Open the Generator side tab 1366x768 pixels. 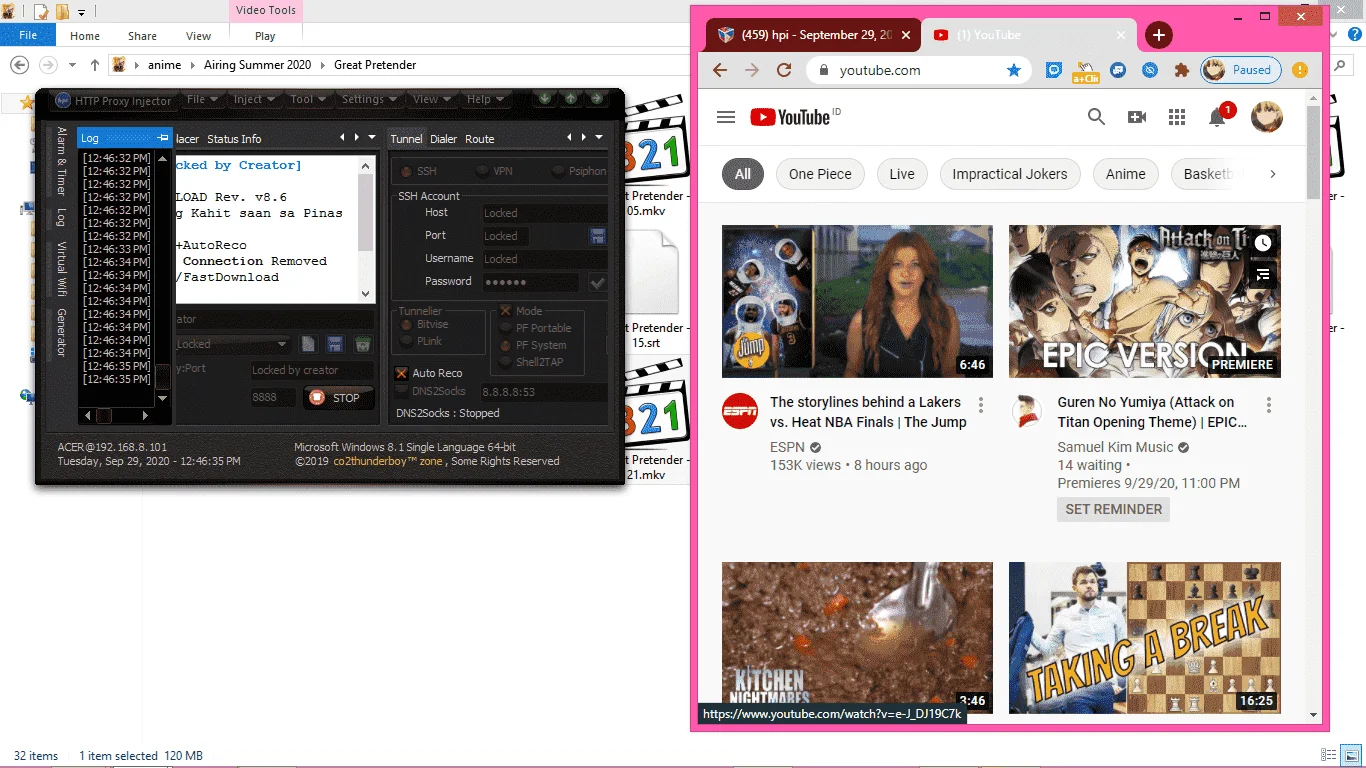pyautogui.click(x=61, y=333)
